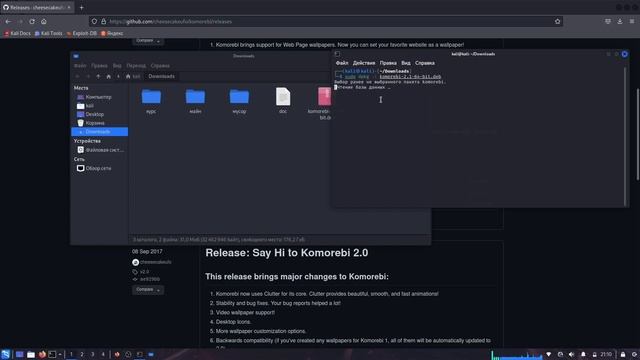
Task: Go forward in the Firefox browser
Action: (20, 21)
